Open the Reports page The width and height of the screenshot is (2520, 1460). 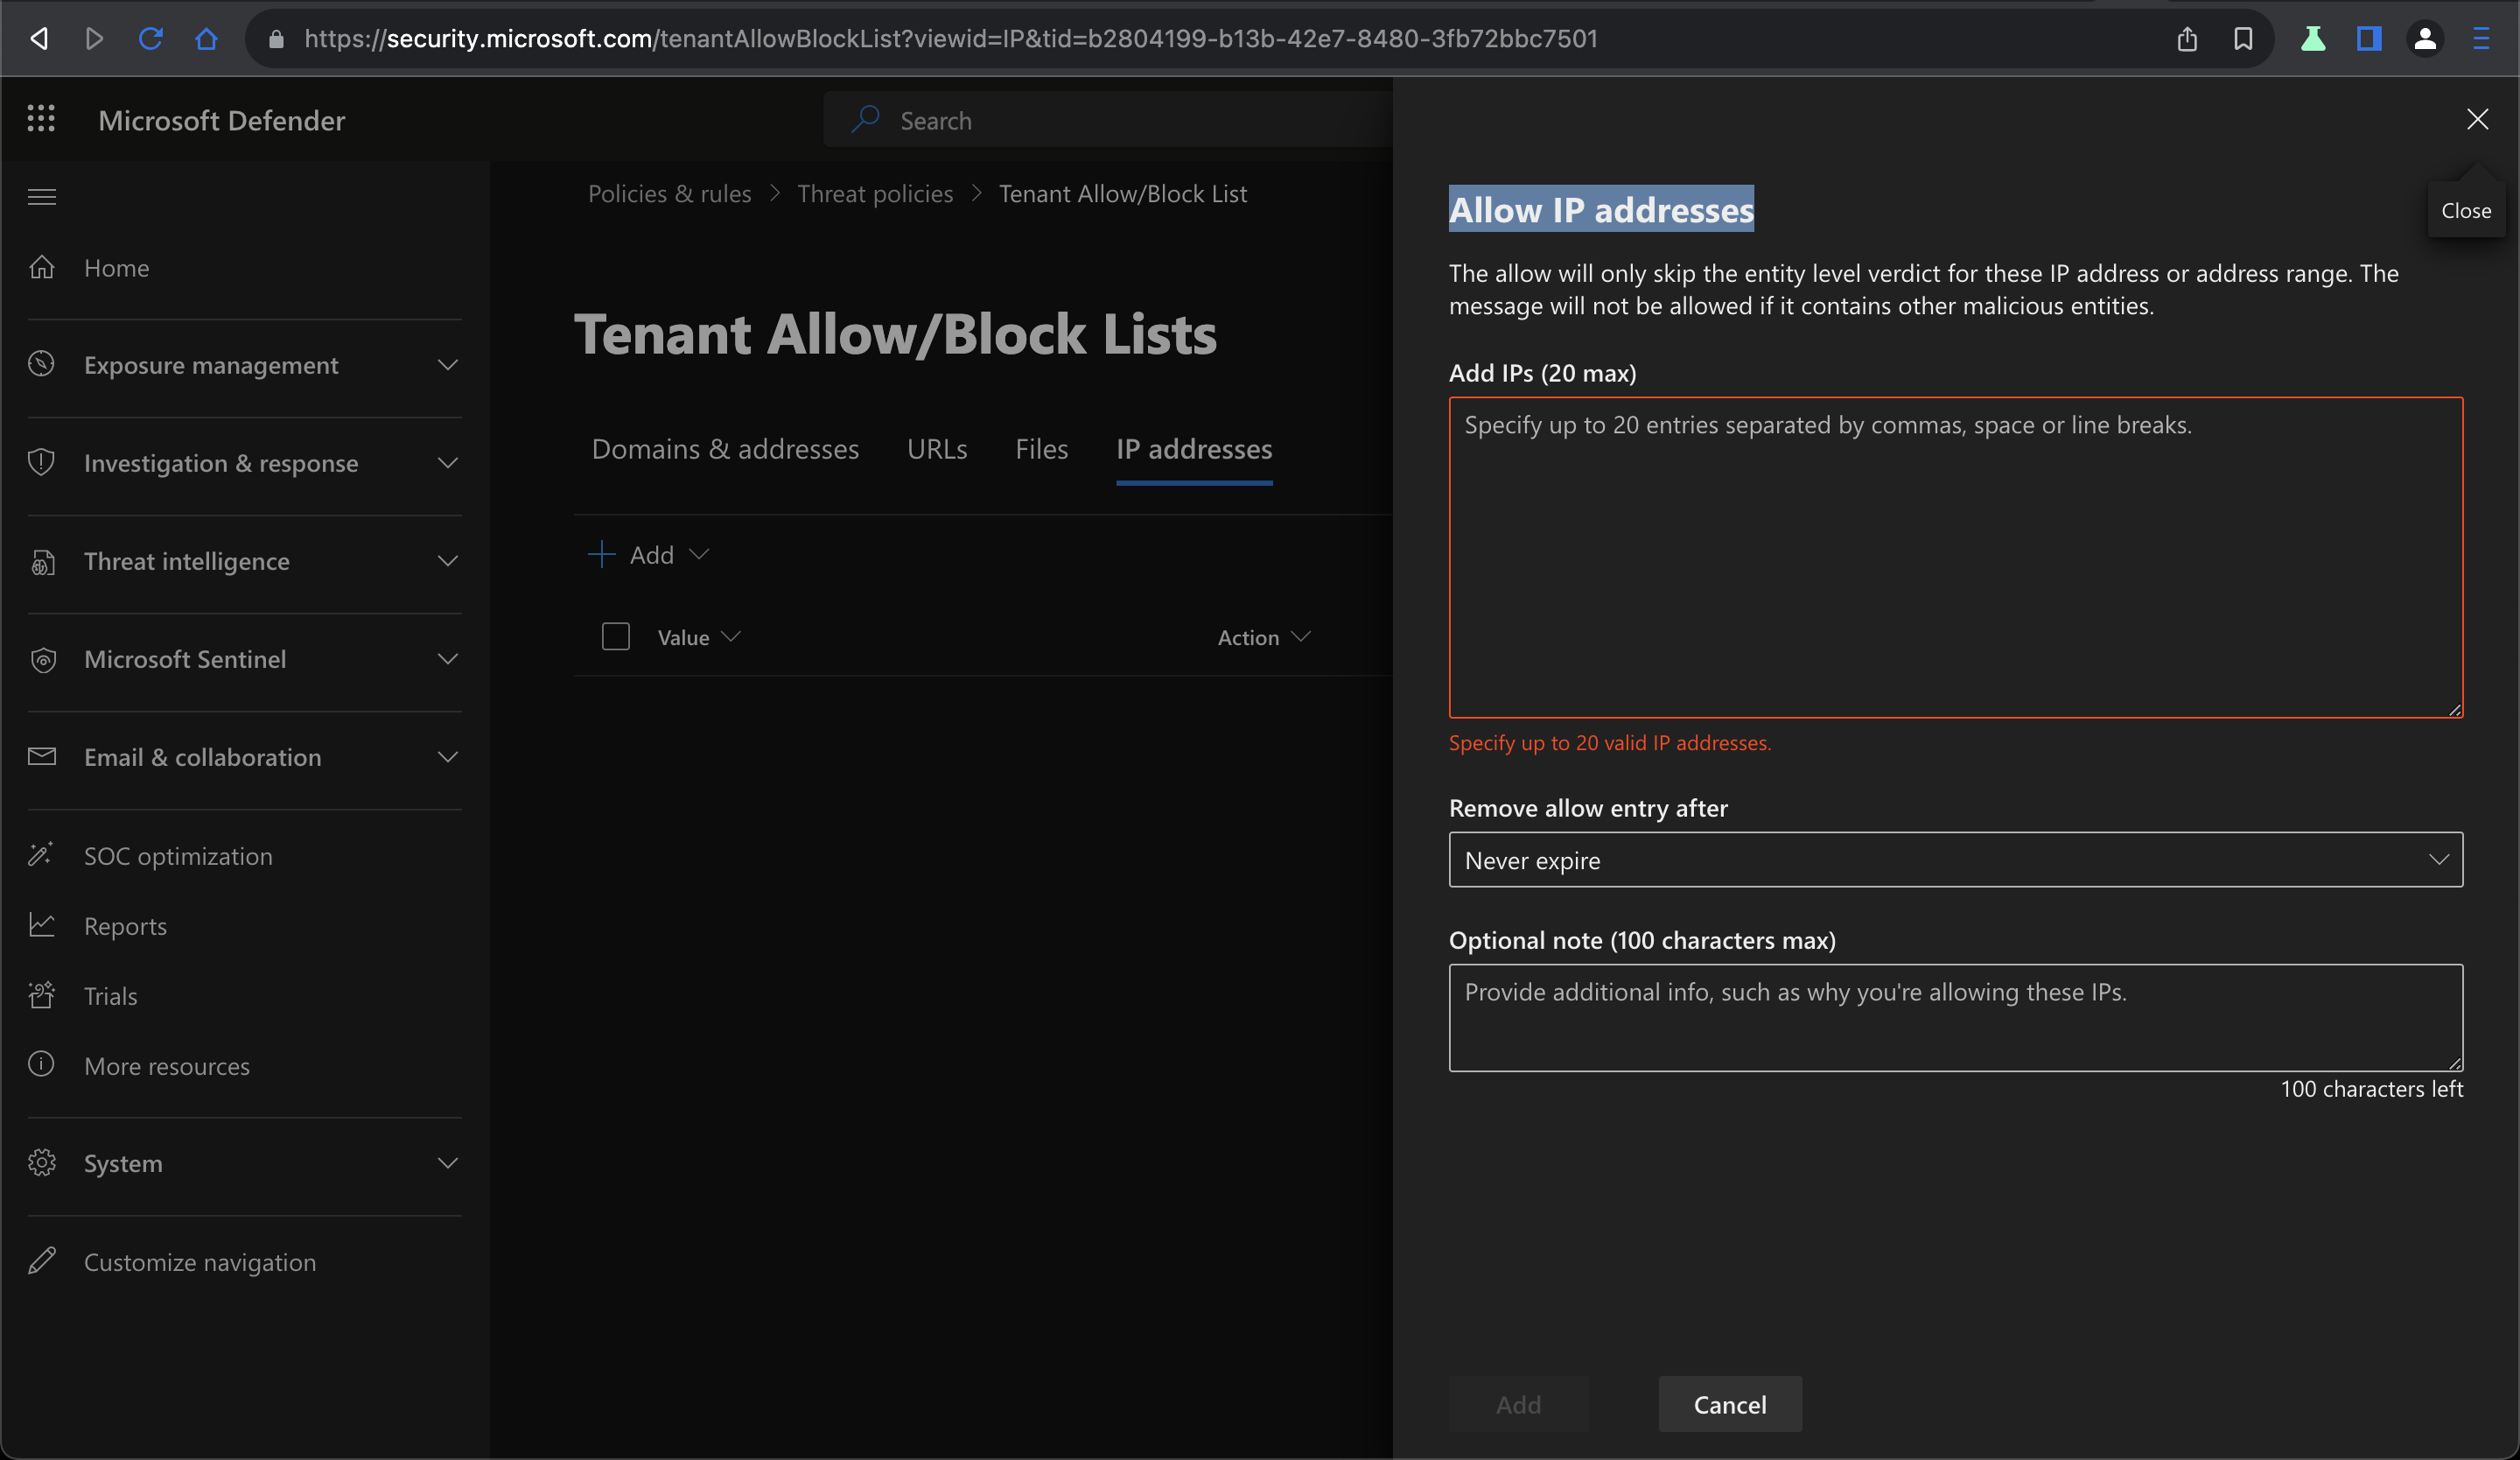pos(125,925)
